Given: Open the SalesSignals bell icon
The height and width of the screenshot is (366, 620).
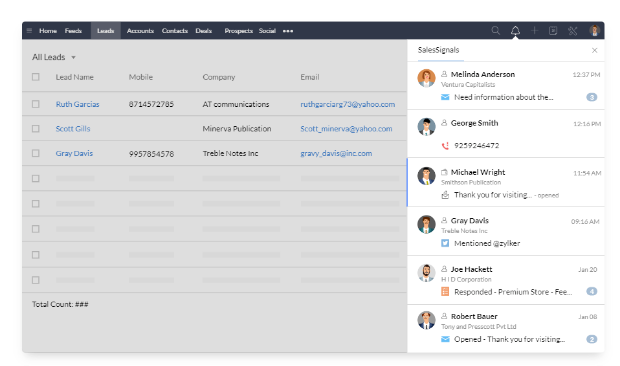Looking at the screenshot, I should point(515,30).
